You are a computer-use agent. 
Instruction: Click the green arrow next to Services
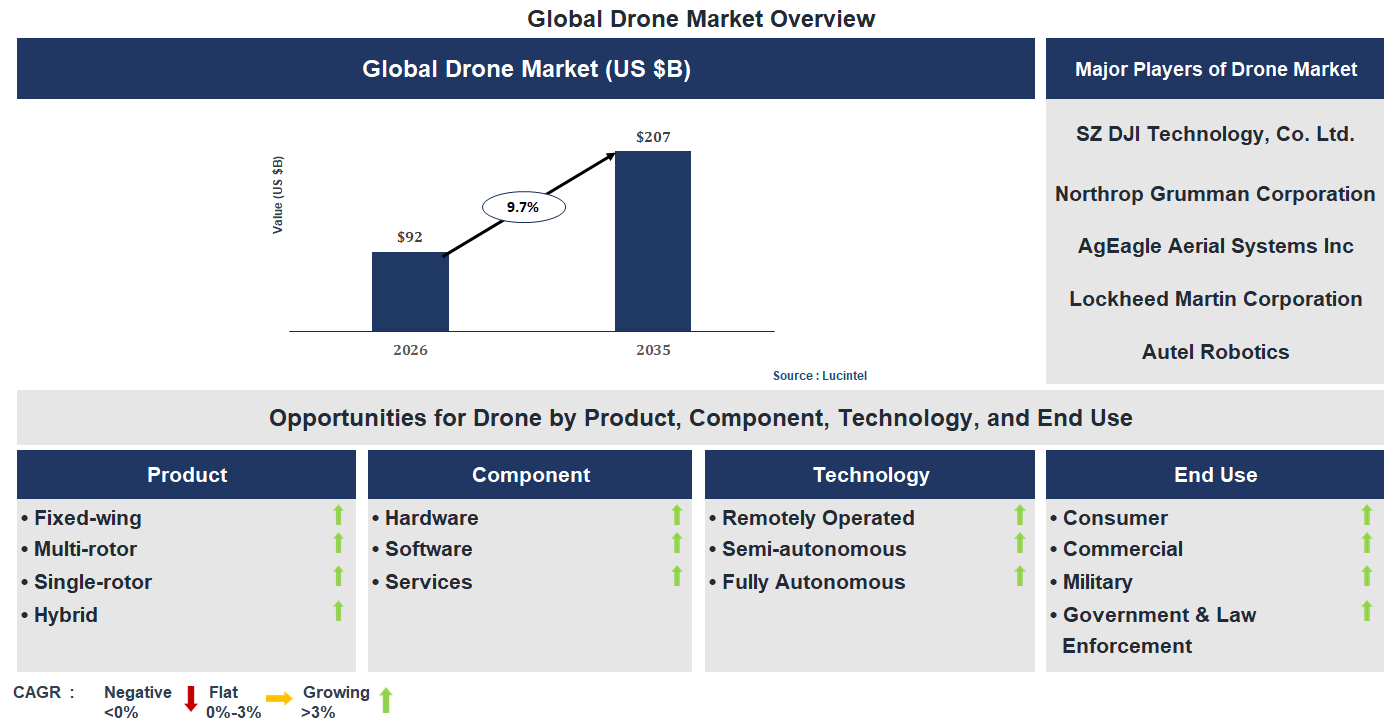pyautogui.click(x=678, y=577)
